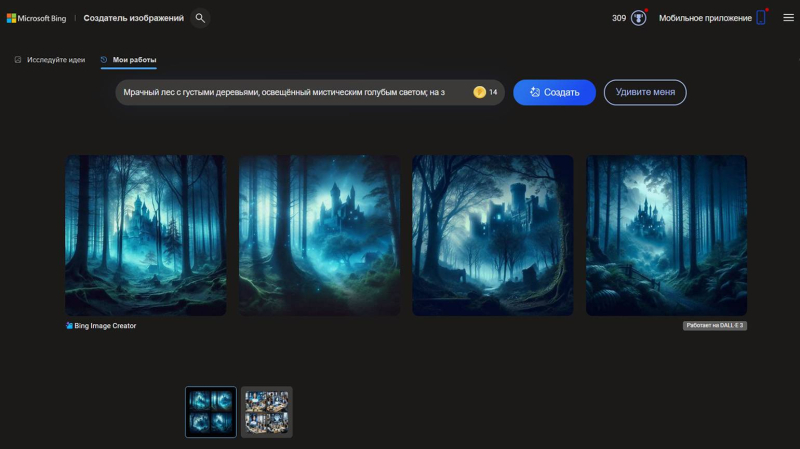Check the remaining boosts count 14
800x449 pixels.
click(x=493, y=92)
